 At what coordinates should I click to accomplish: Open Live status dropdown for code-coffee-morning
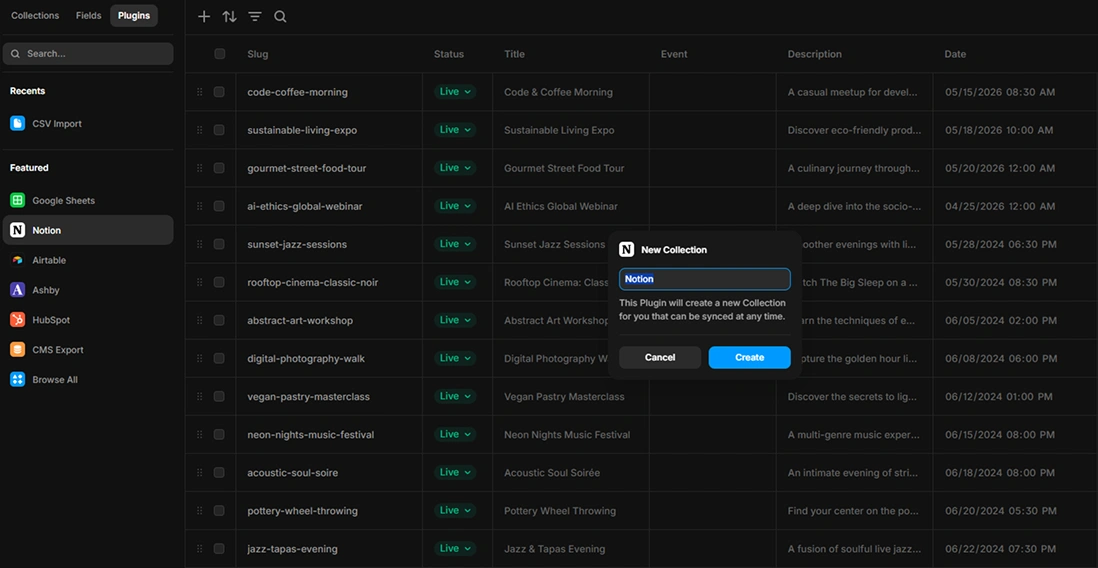coord(455,92)
